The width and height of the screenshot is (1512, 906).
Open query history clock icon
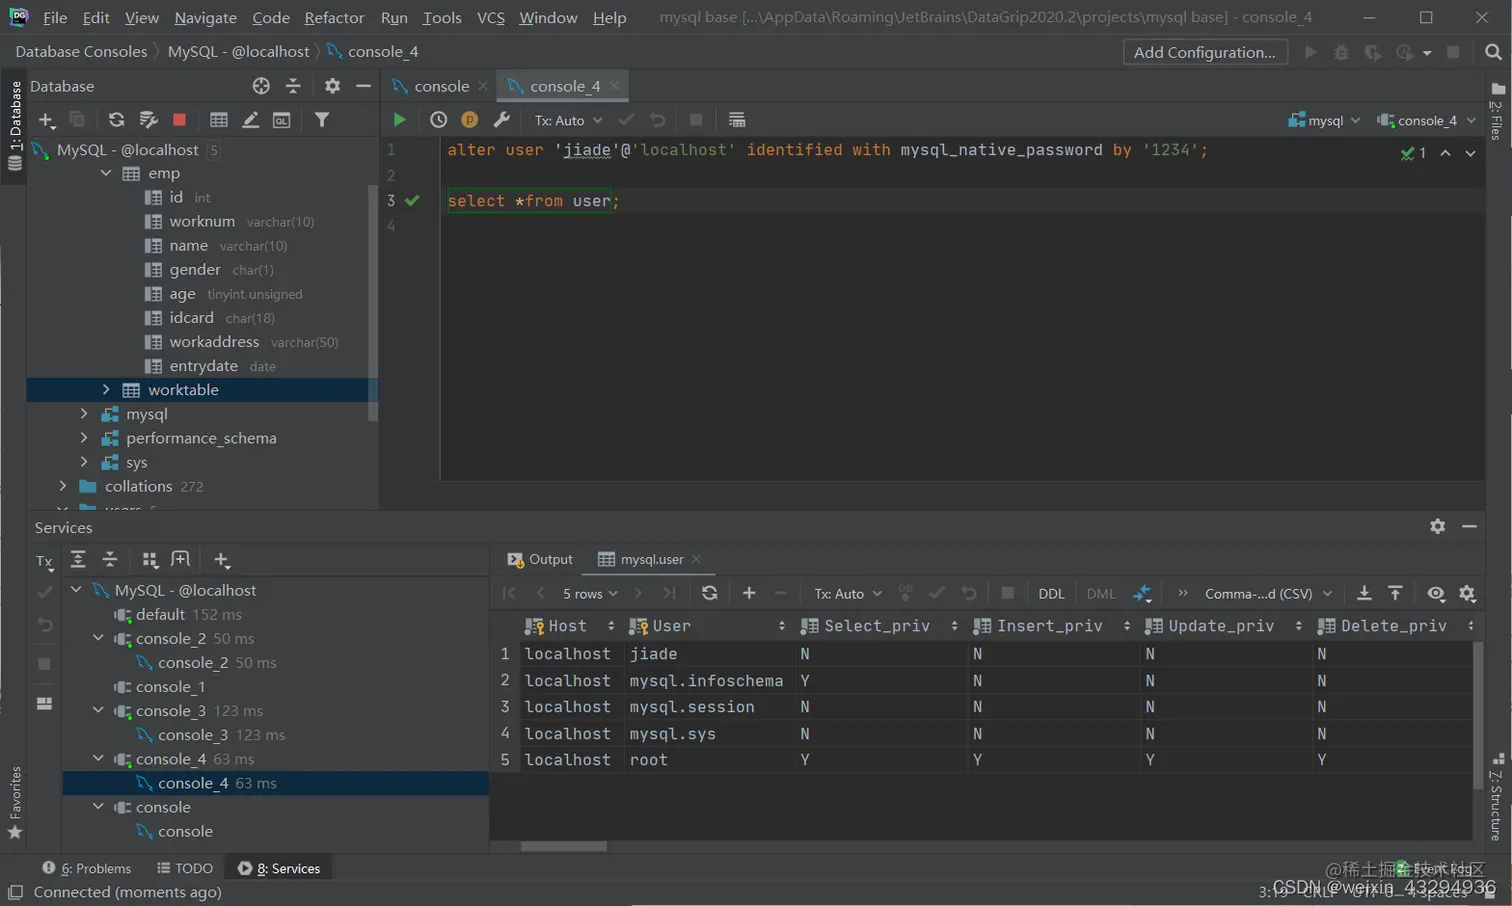(x=438, y=120)
